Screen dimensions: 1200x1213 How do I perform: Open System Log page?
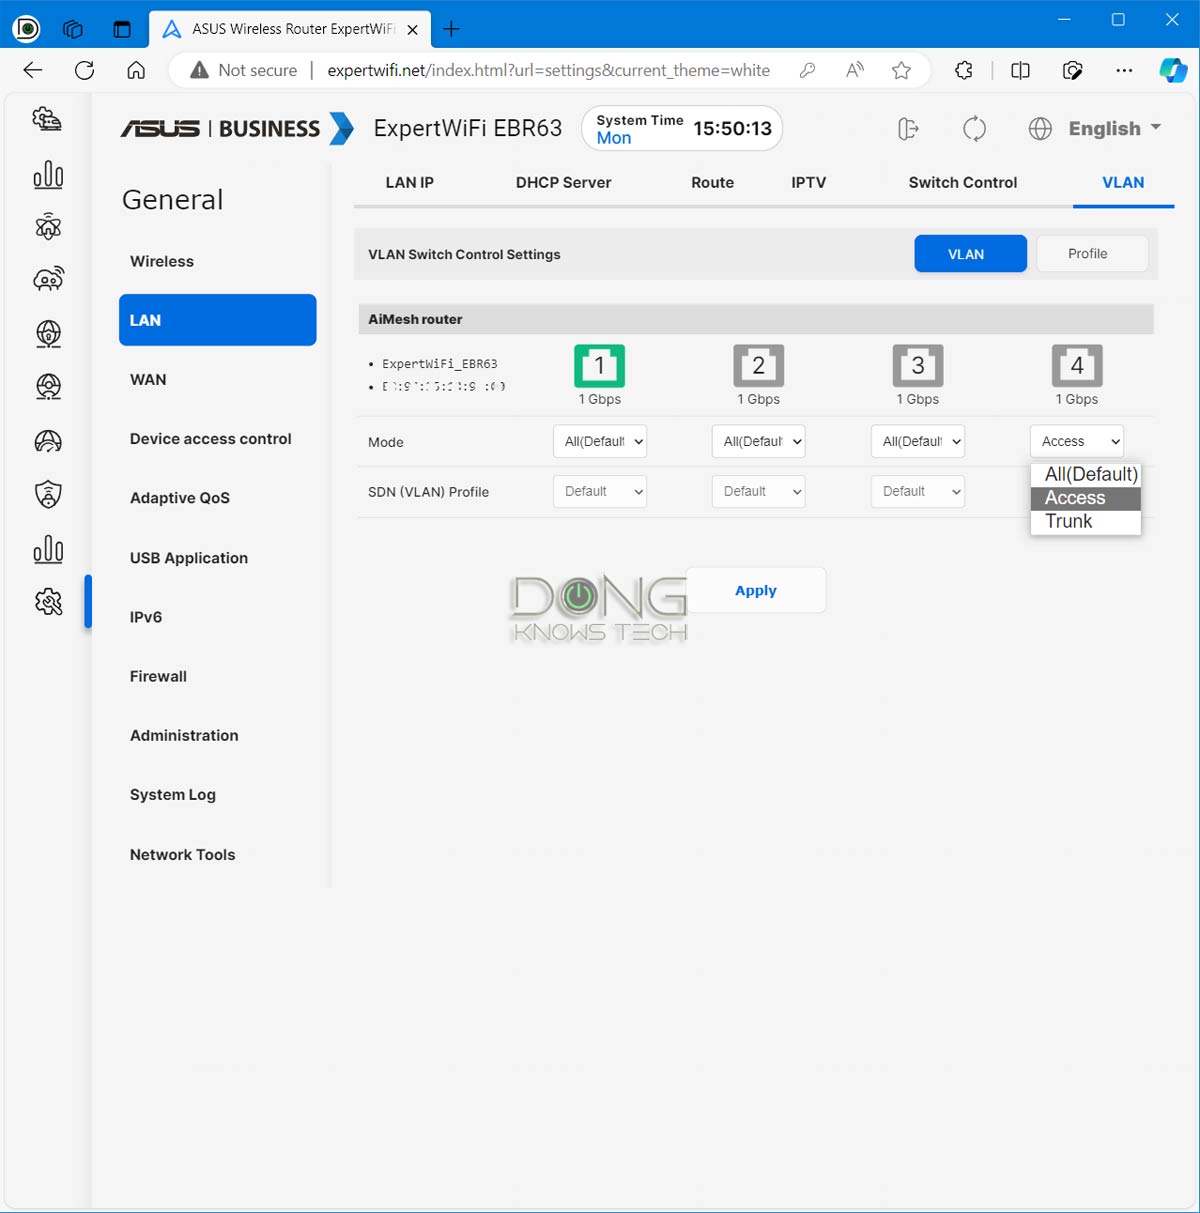tap(173, 794)
